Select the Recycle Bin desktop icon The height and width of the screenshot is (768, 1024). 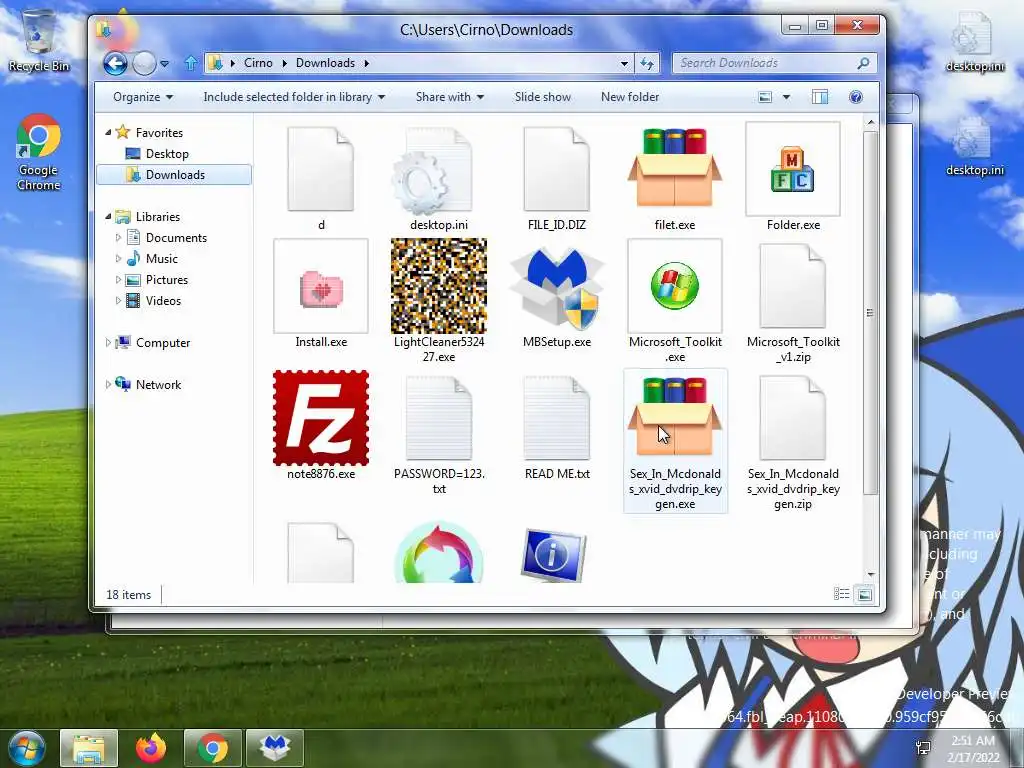tap(39, 40)
